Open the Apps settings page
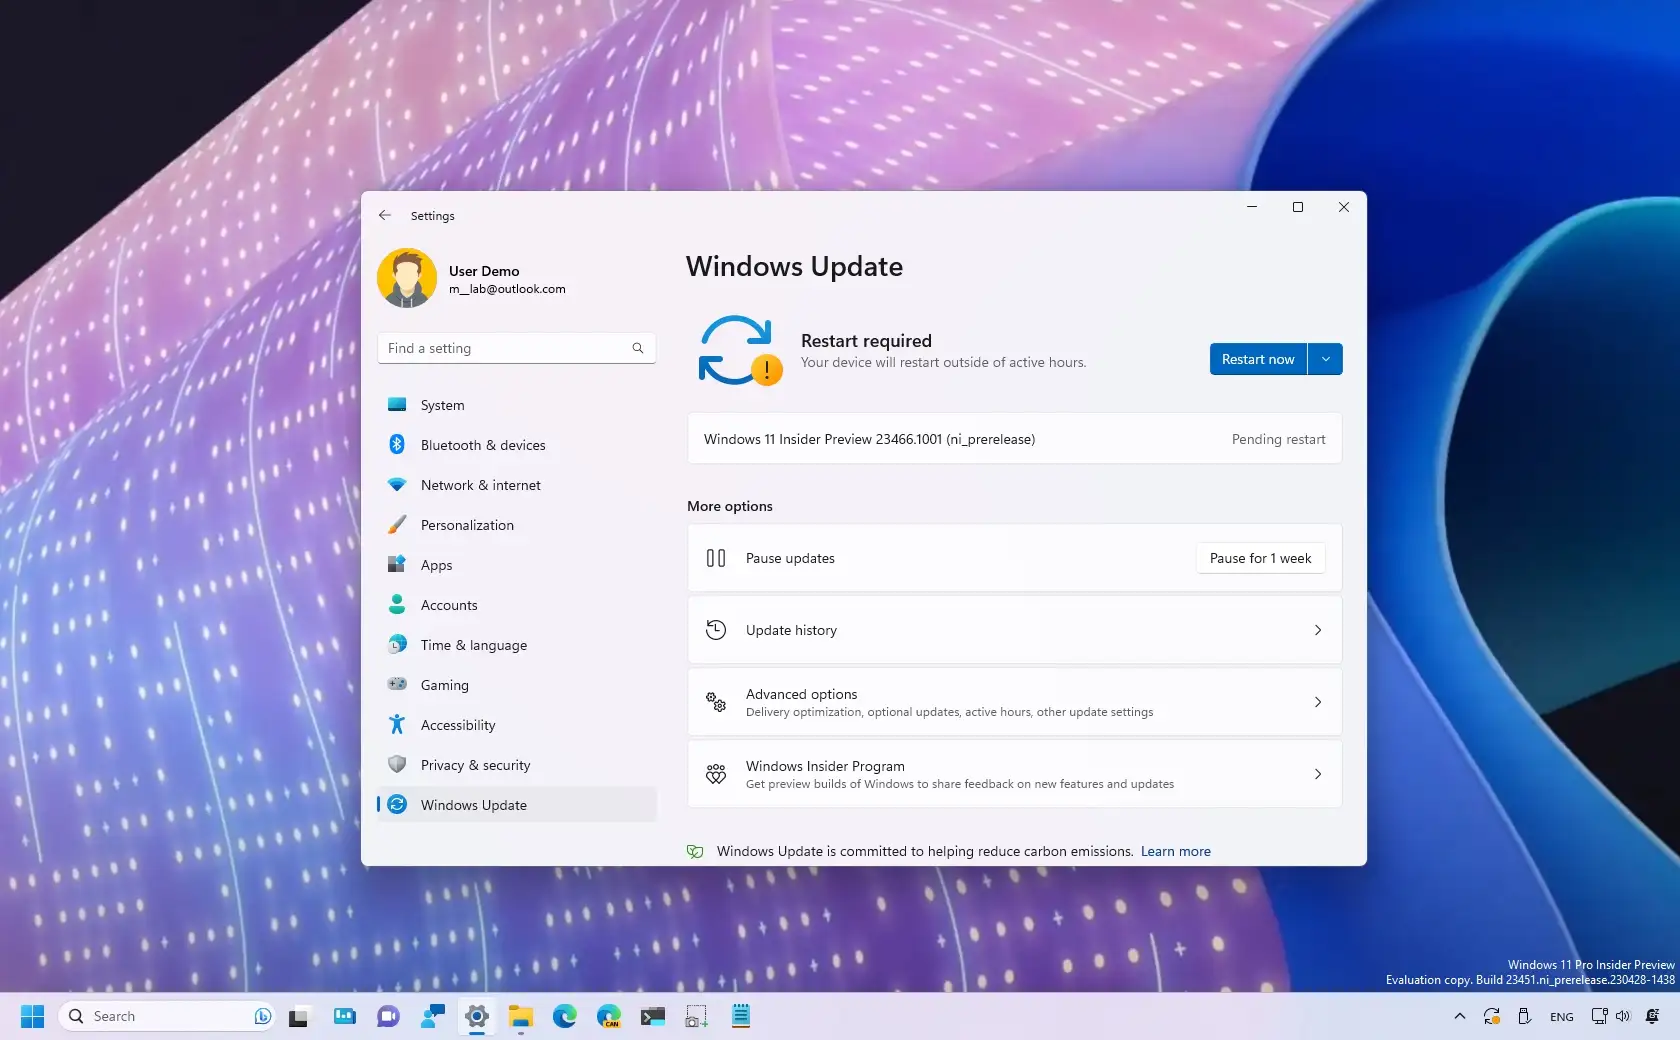1680x1040 pixels. (516, 565)
